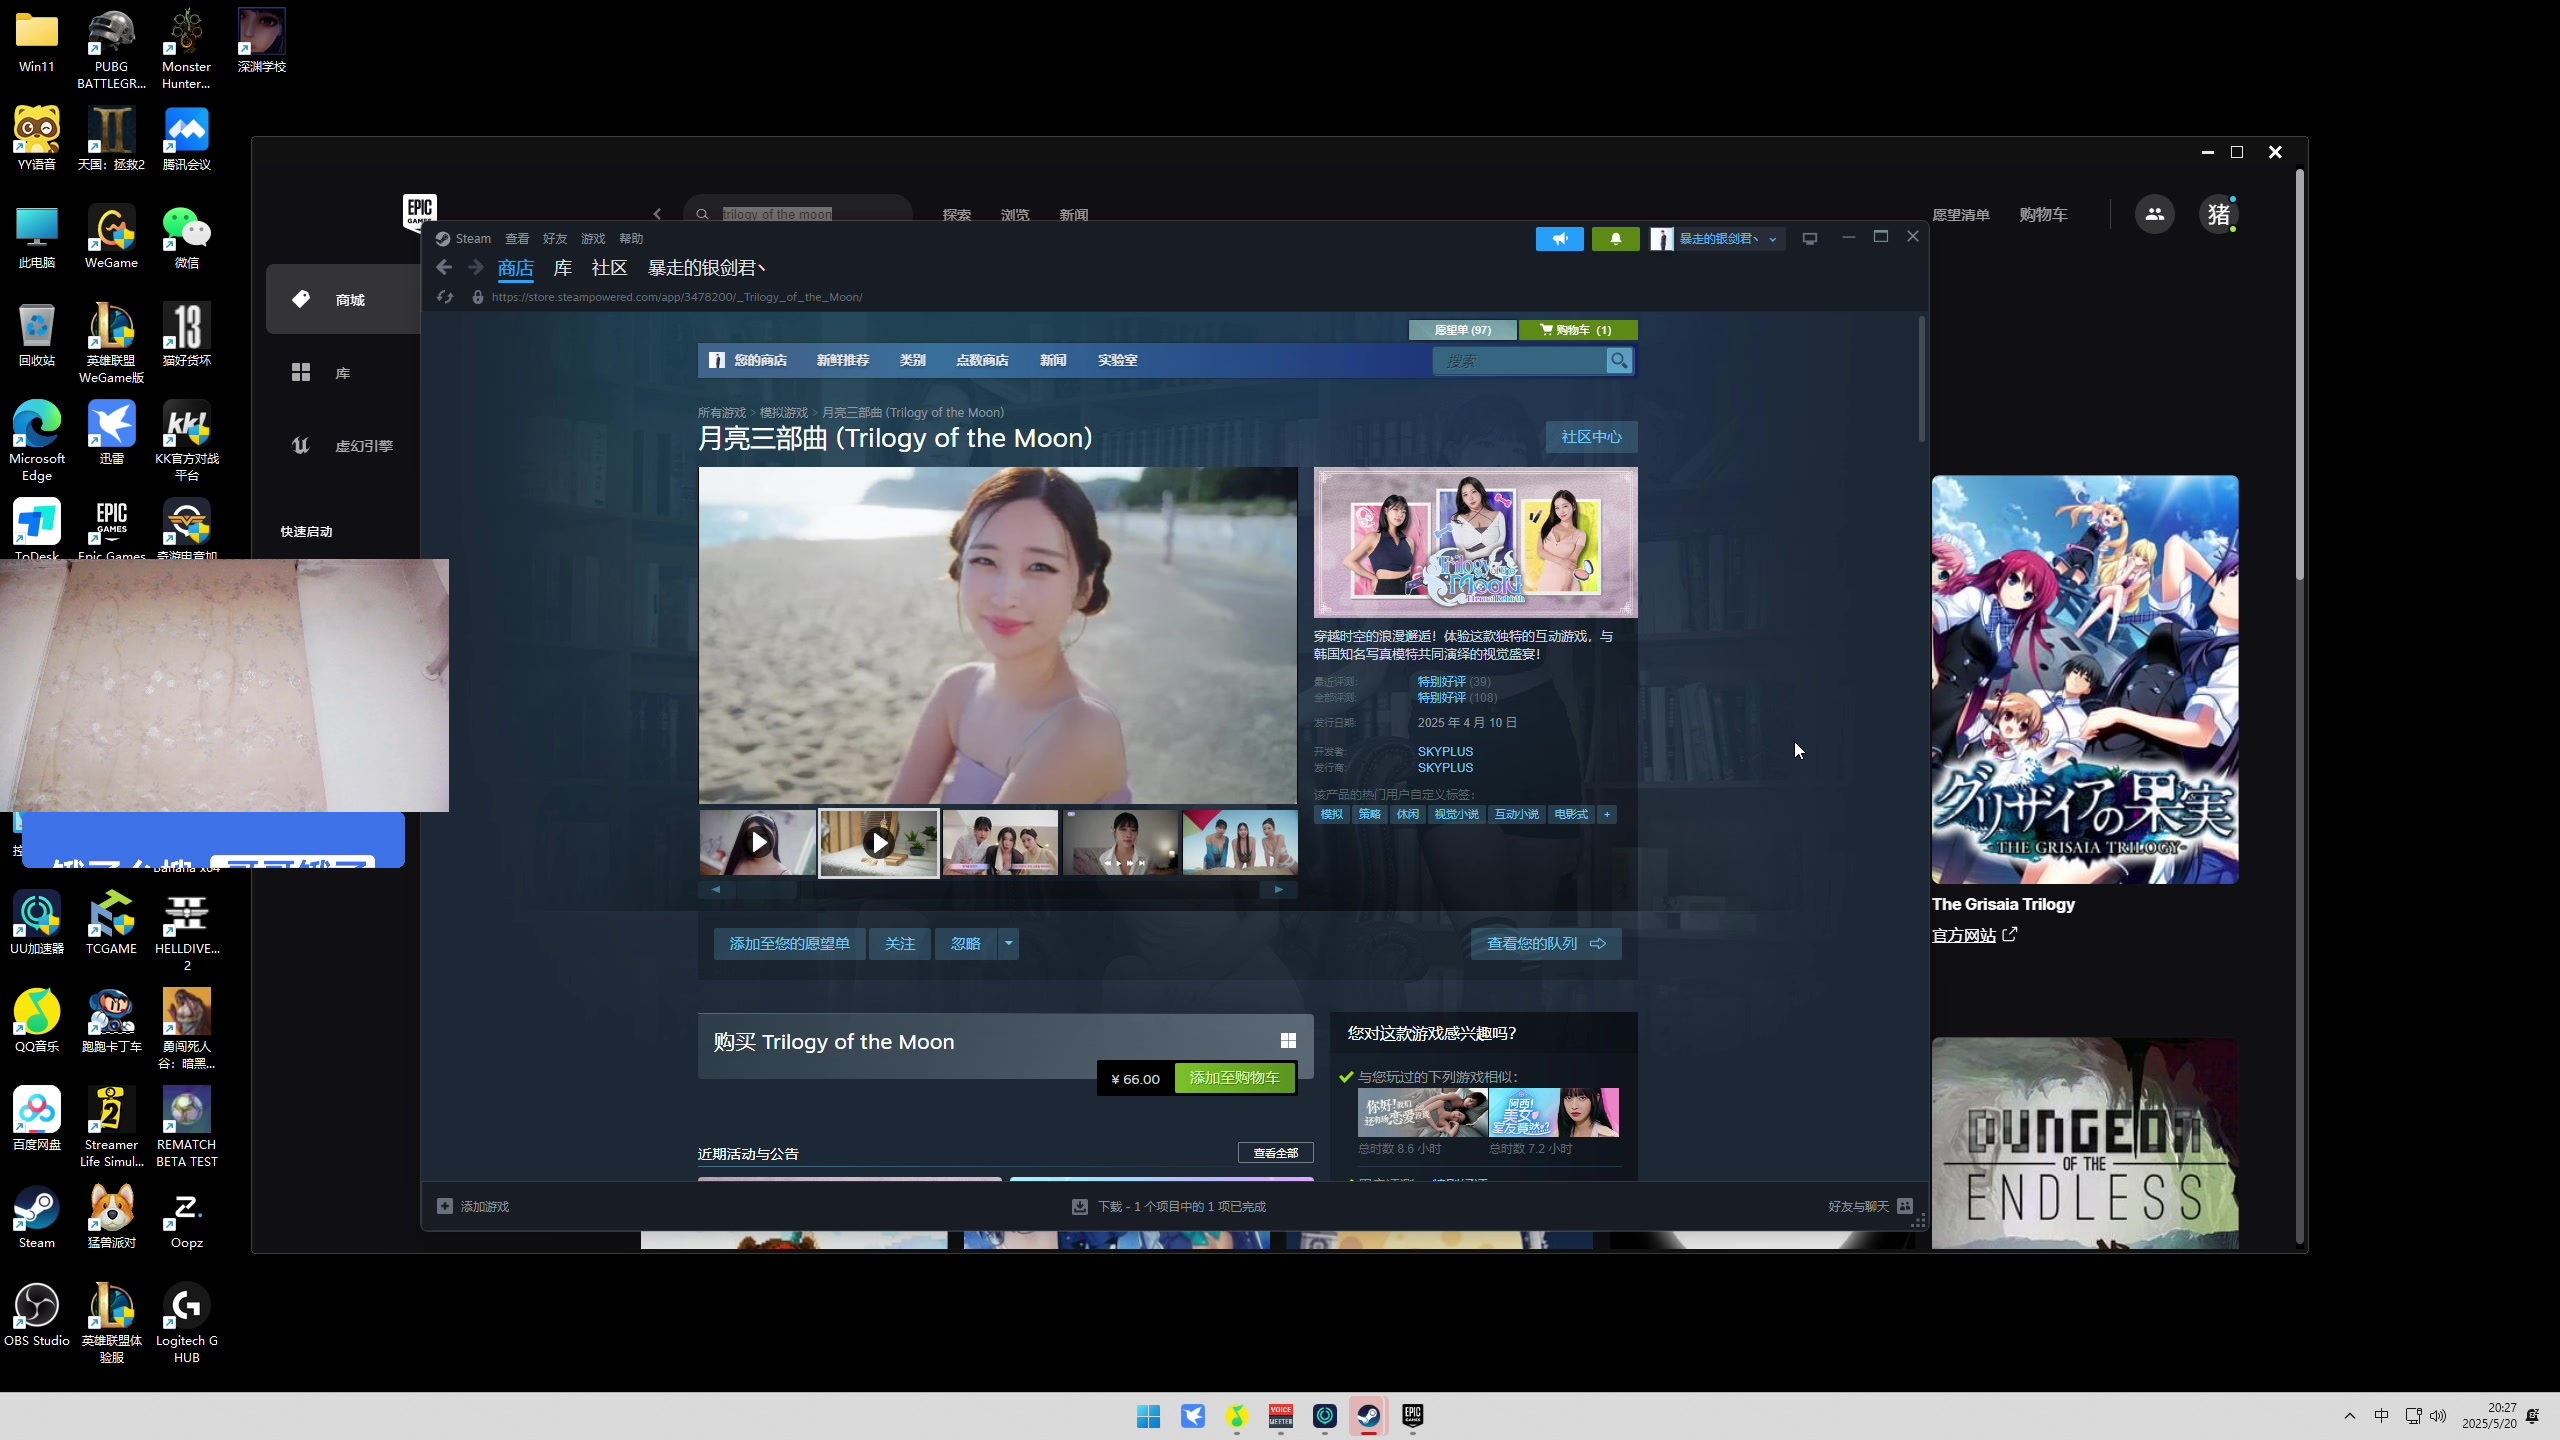Image resolution: width=2560 pixels, height=1440 pixels.
Task: Open The Grisaia Trilogy 官方网站 link
Action: point(1974,936)
